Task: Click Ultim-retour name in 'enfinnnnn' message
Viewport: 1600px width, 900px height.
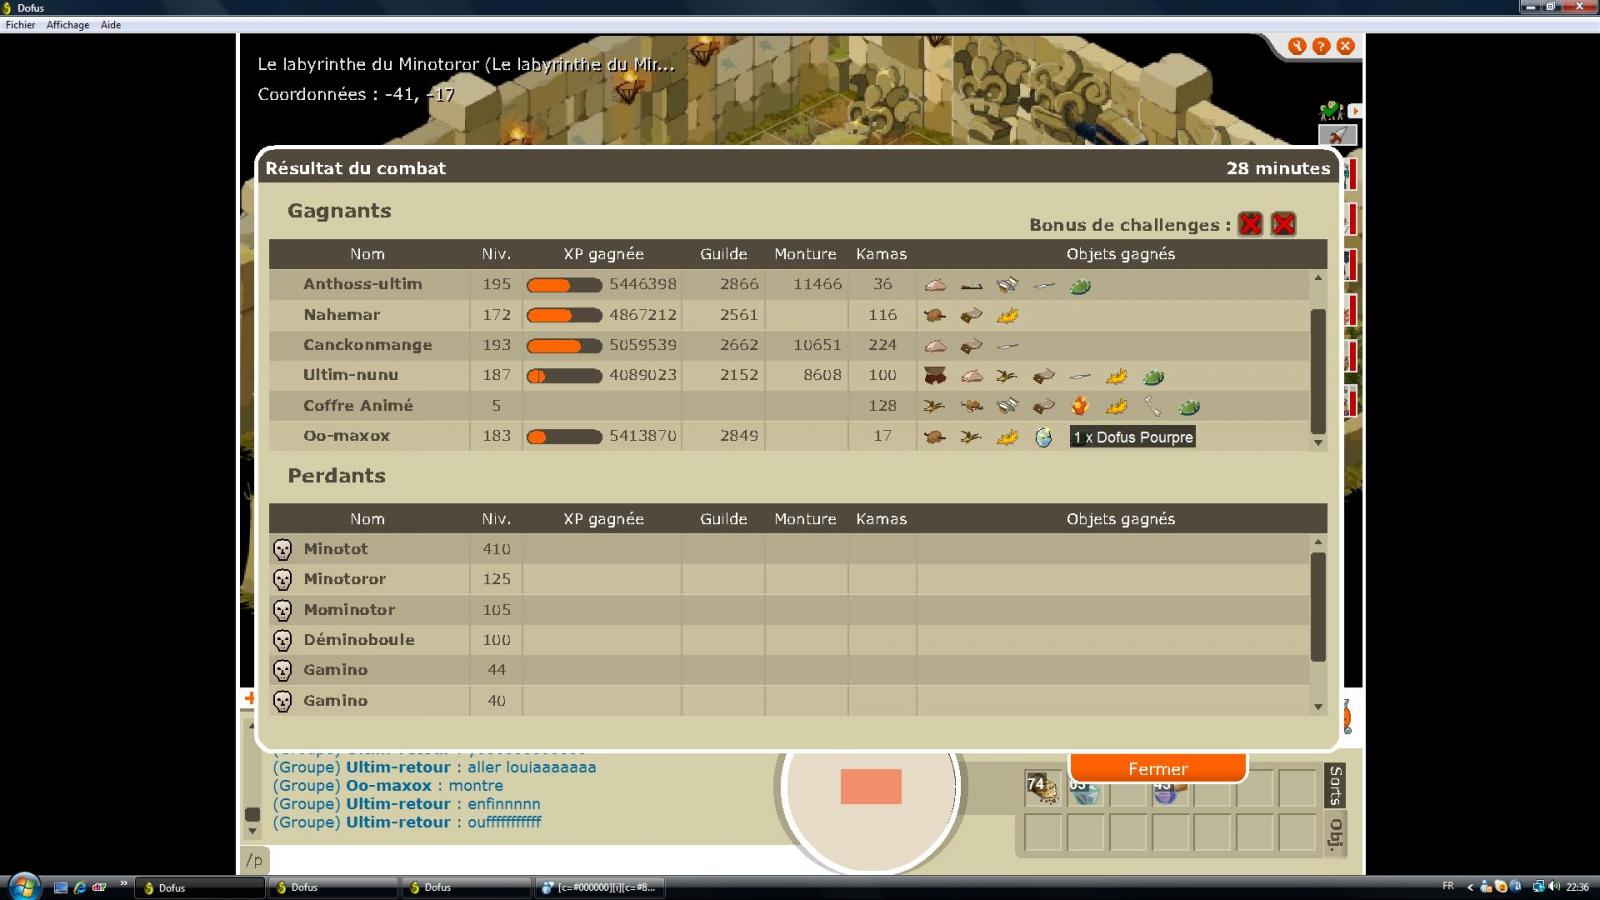Action: click(398, 804)
